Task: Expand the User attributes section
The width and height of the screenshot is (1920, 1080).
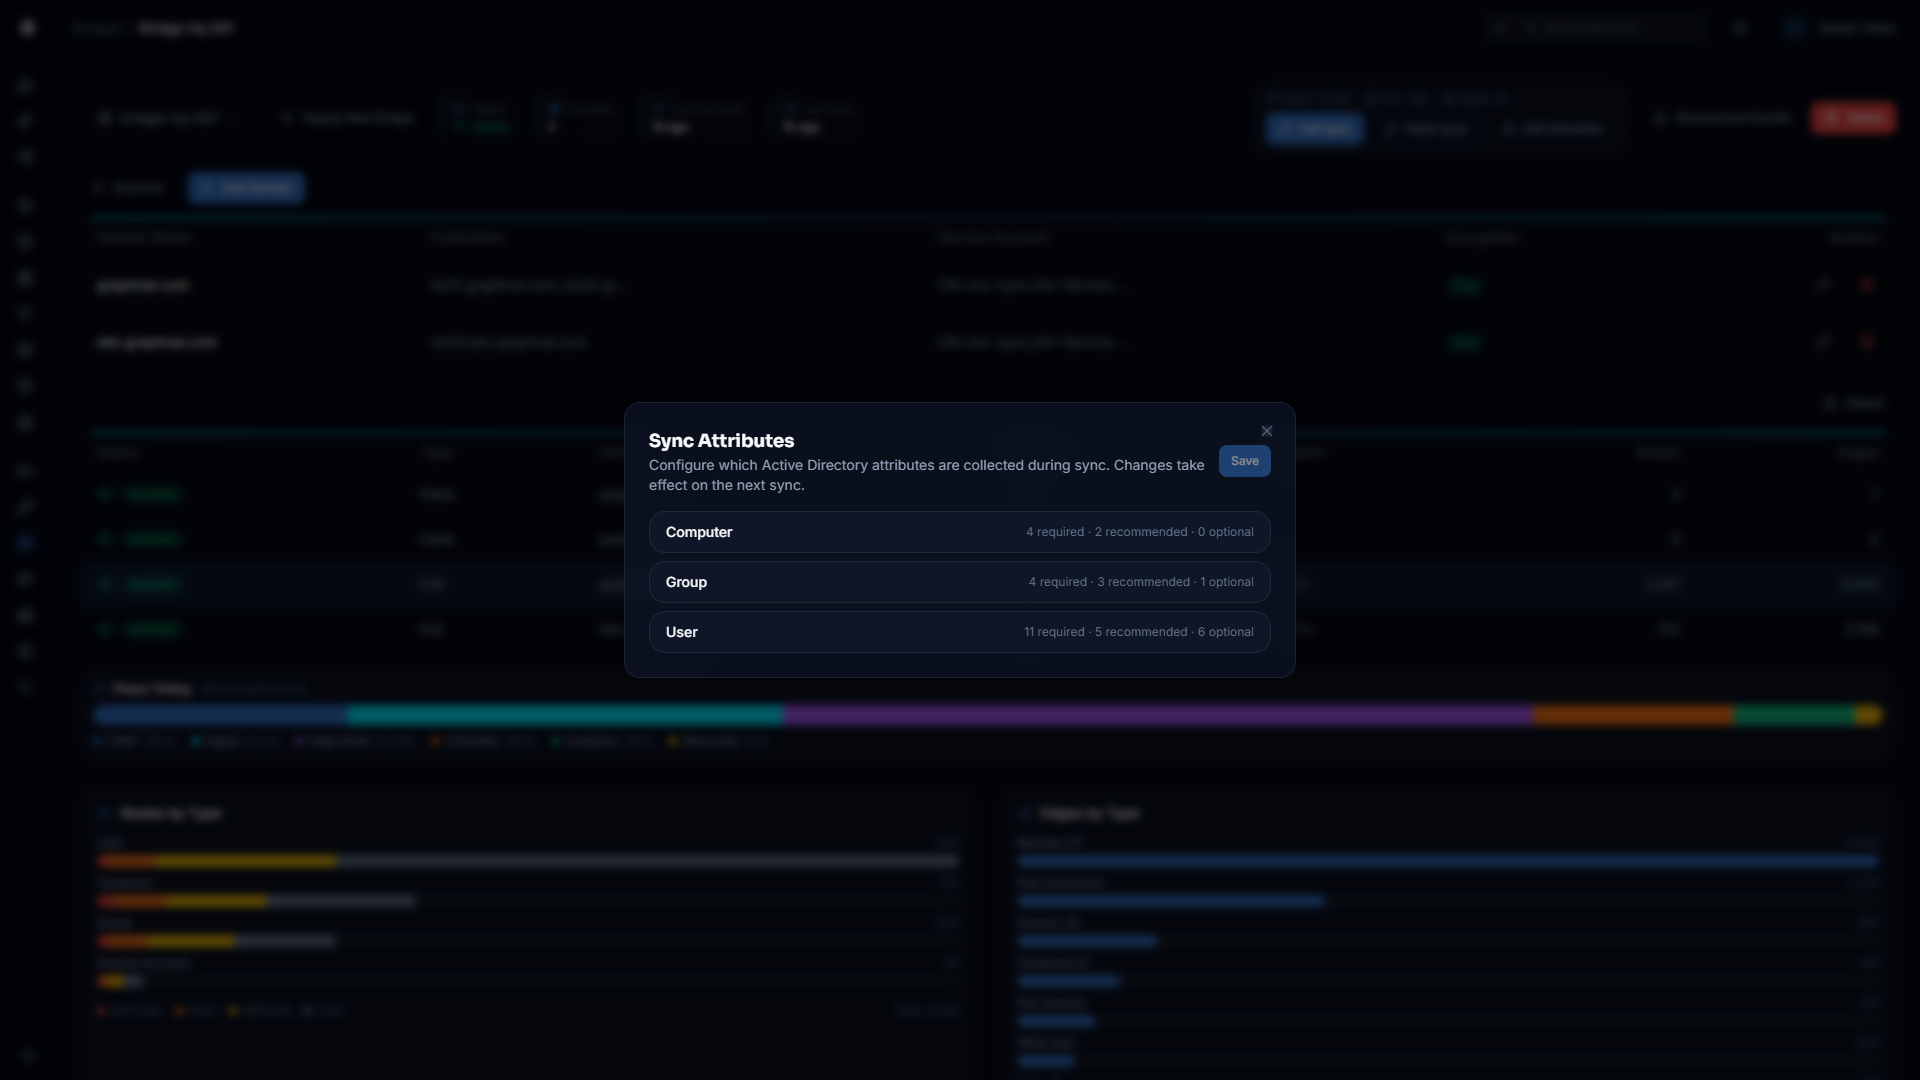Action: (x=959, y=631)
